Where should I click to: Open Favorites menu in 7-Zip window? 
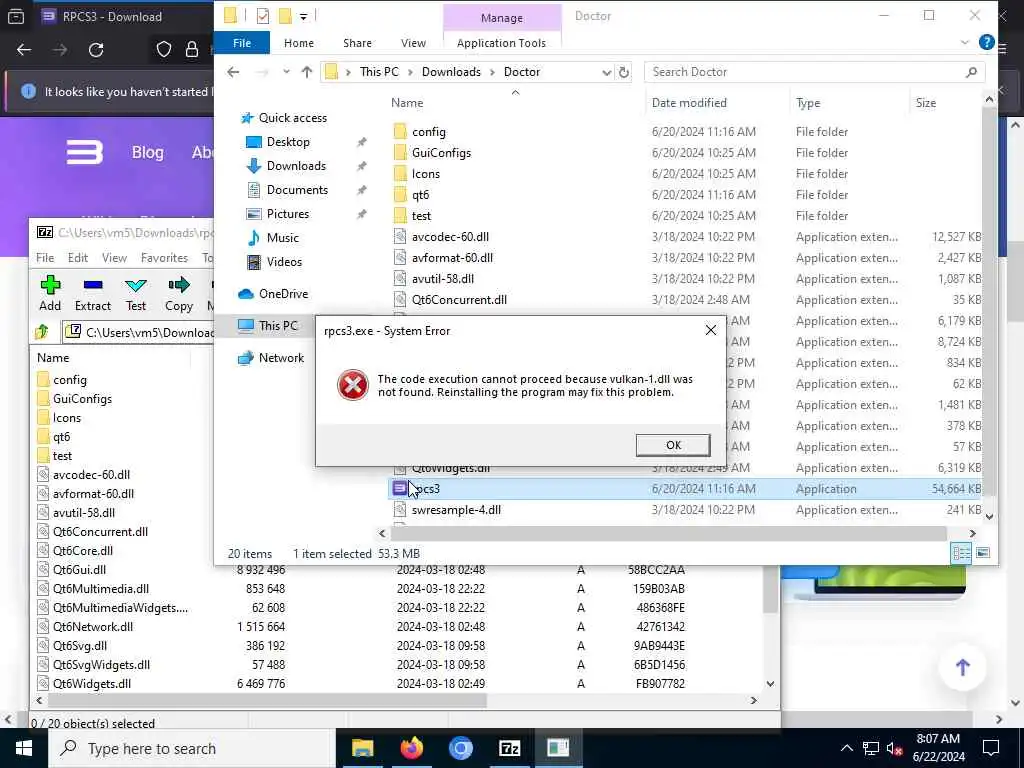(x=164, y=257)
